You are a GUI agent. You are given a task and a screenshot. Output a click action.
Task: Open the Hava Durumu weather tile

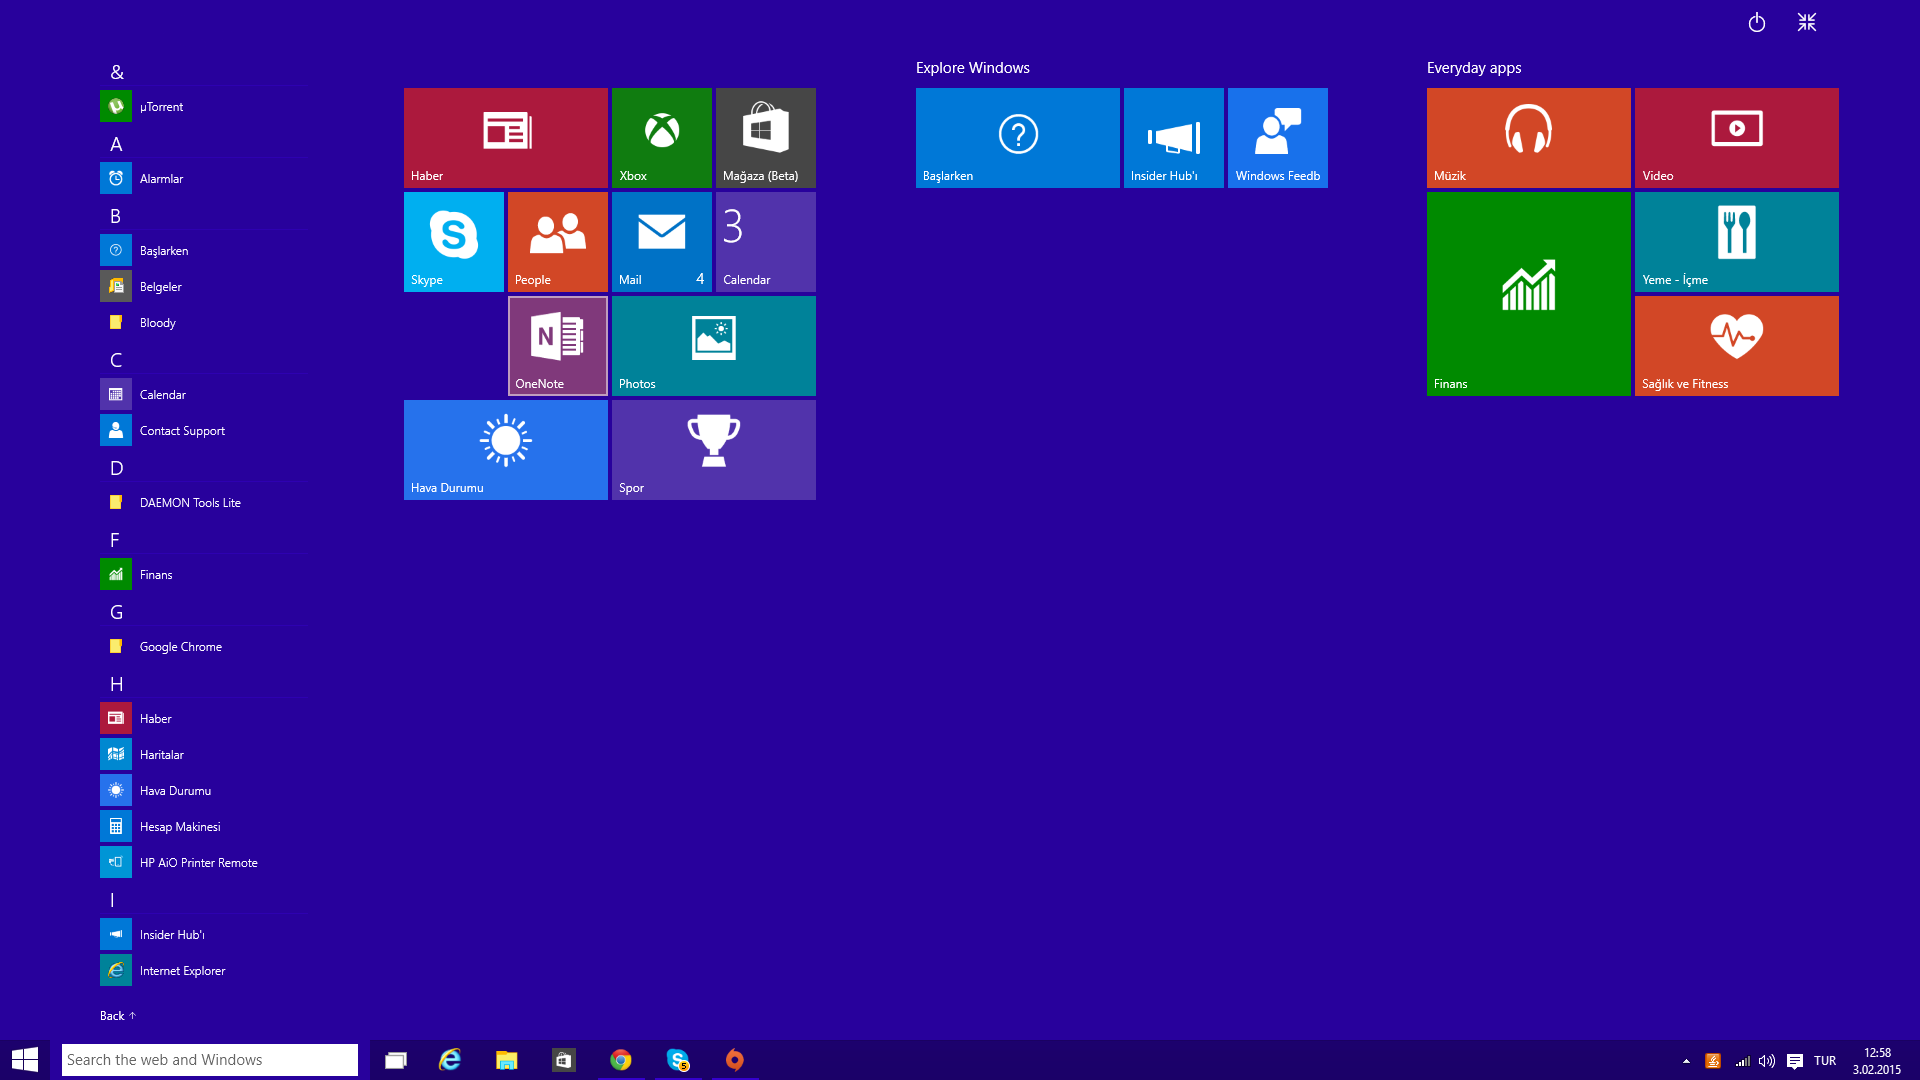pos(505,450)
